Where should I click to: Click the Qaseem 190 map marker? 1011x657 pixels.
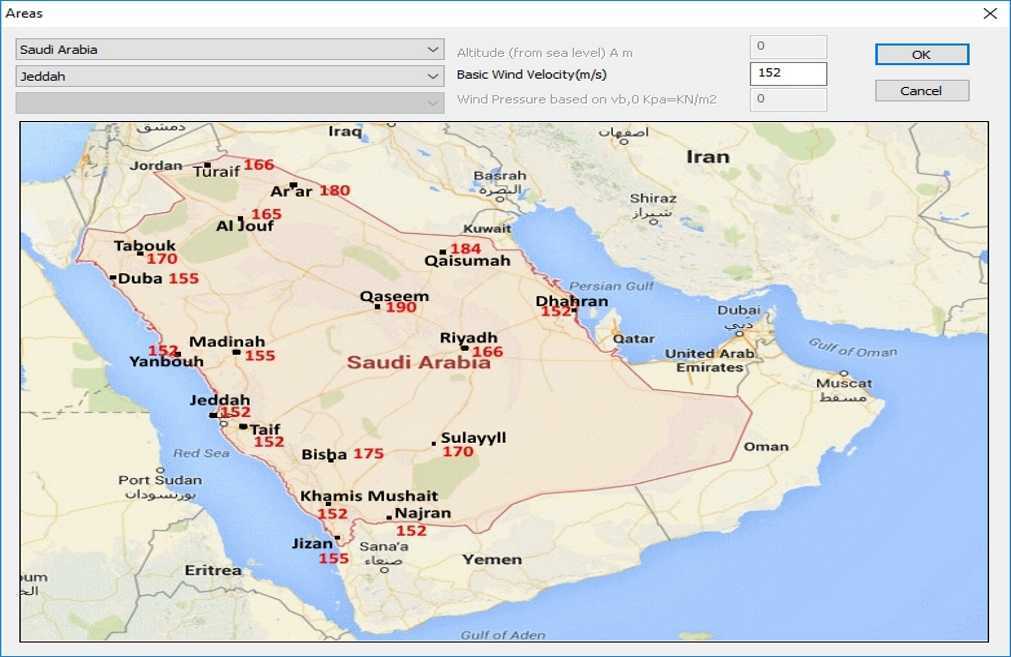378,306
